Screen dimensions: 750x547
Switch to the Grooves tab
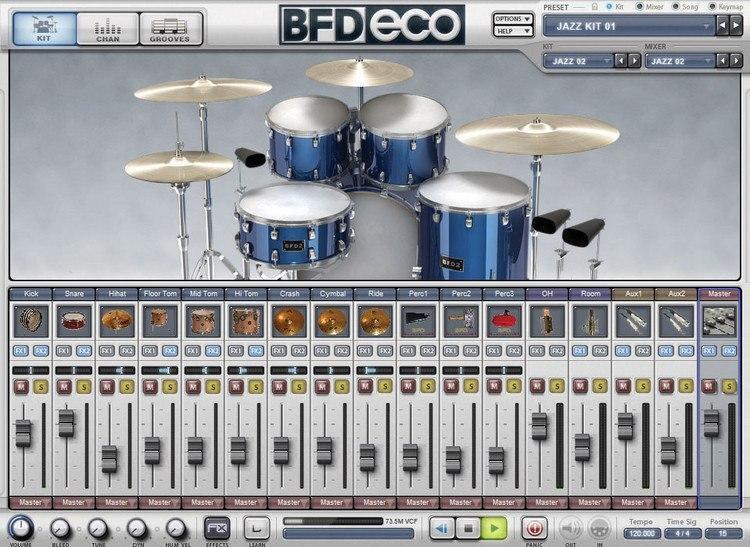[171, 29]
